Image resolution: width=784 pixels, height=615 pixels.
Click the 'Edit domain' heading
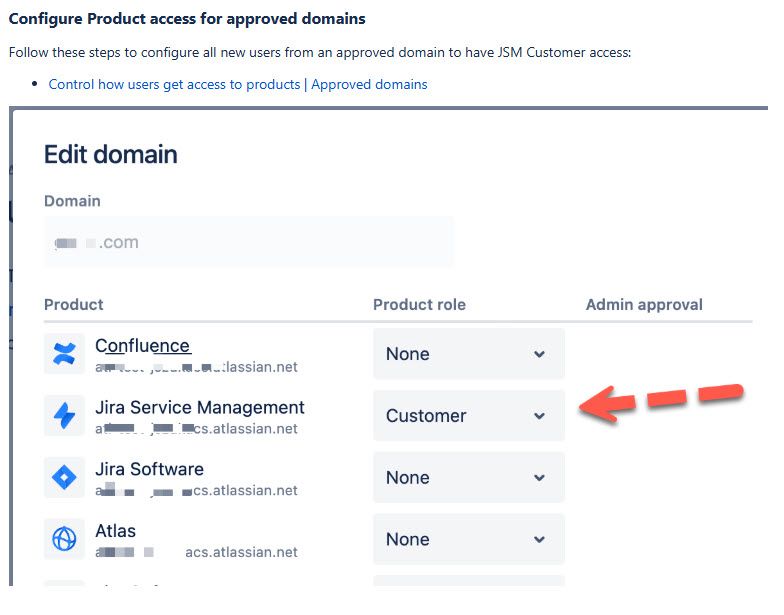point(110,154)
